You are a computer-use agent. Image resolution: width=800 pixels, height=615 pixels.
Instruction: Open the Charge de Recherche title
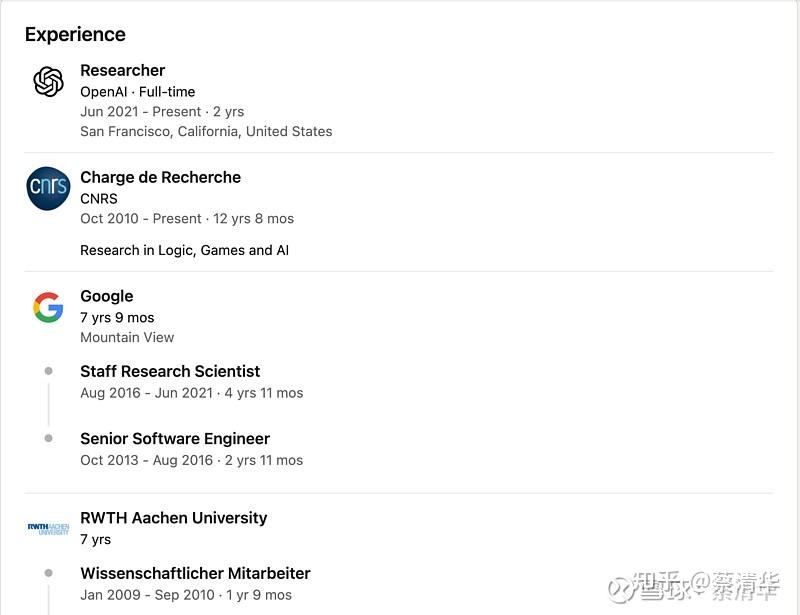click(160, 177)
